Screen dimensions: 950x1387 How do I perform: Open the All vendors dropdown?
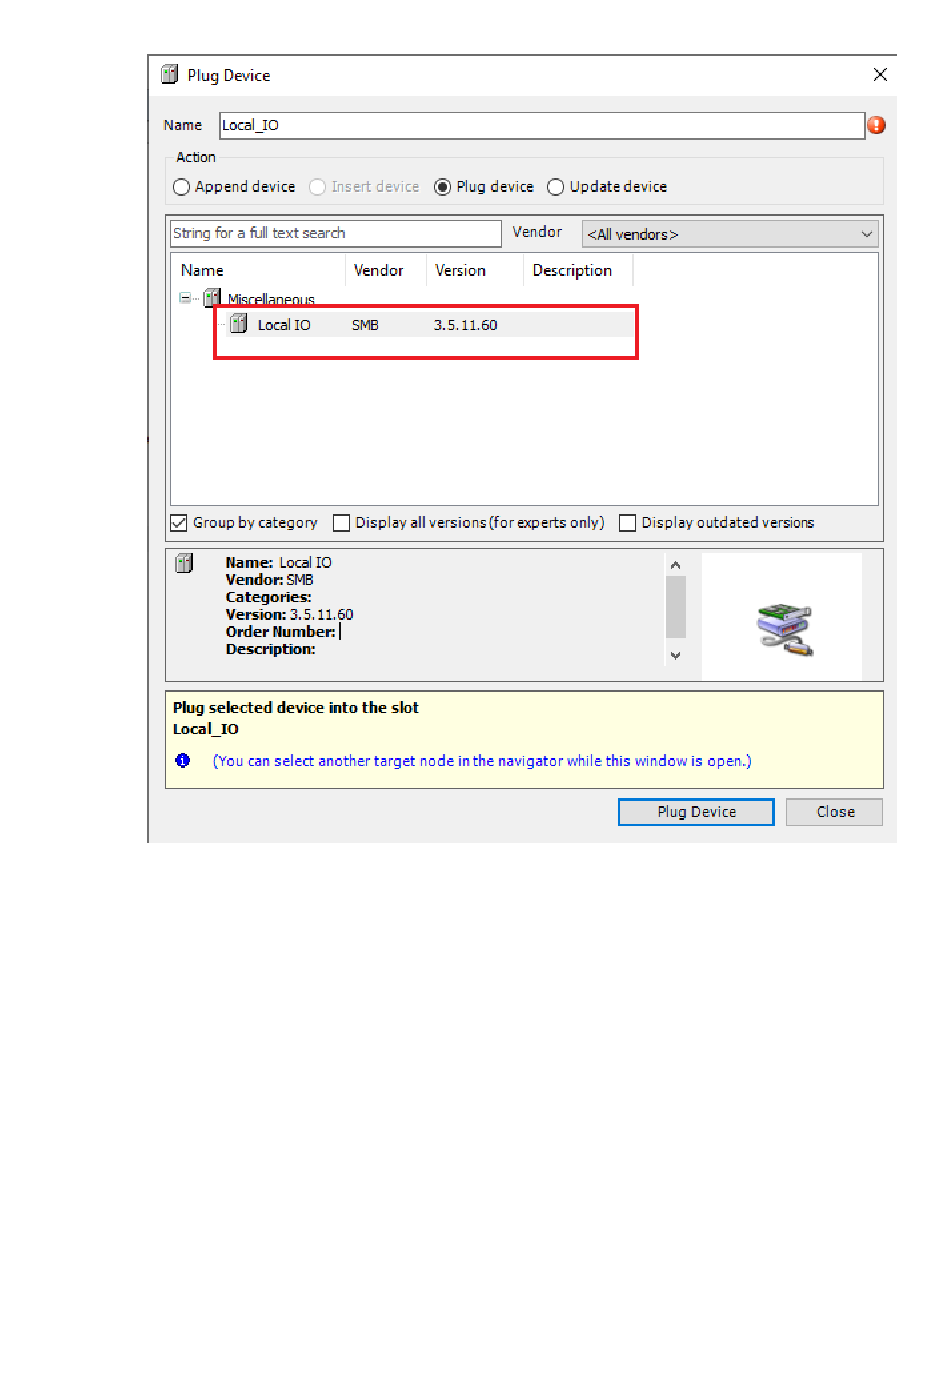tap(730, 234)
